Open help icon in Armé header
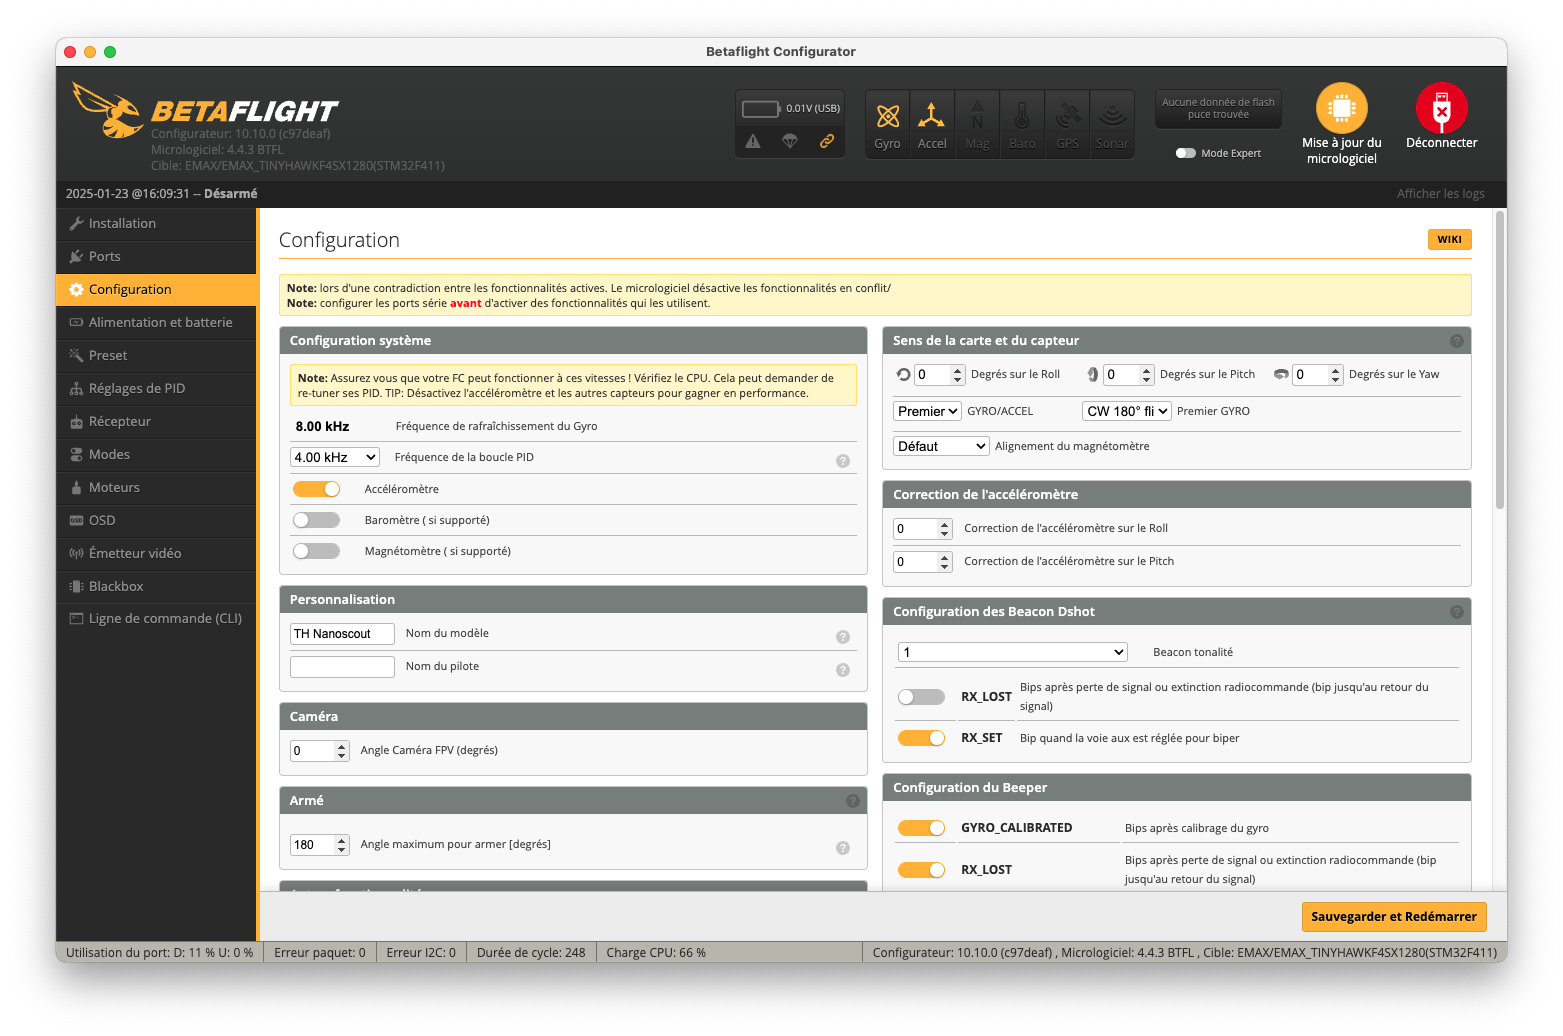 click(x=853, y=801)
